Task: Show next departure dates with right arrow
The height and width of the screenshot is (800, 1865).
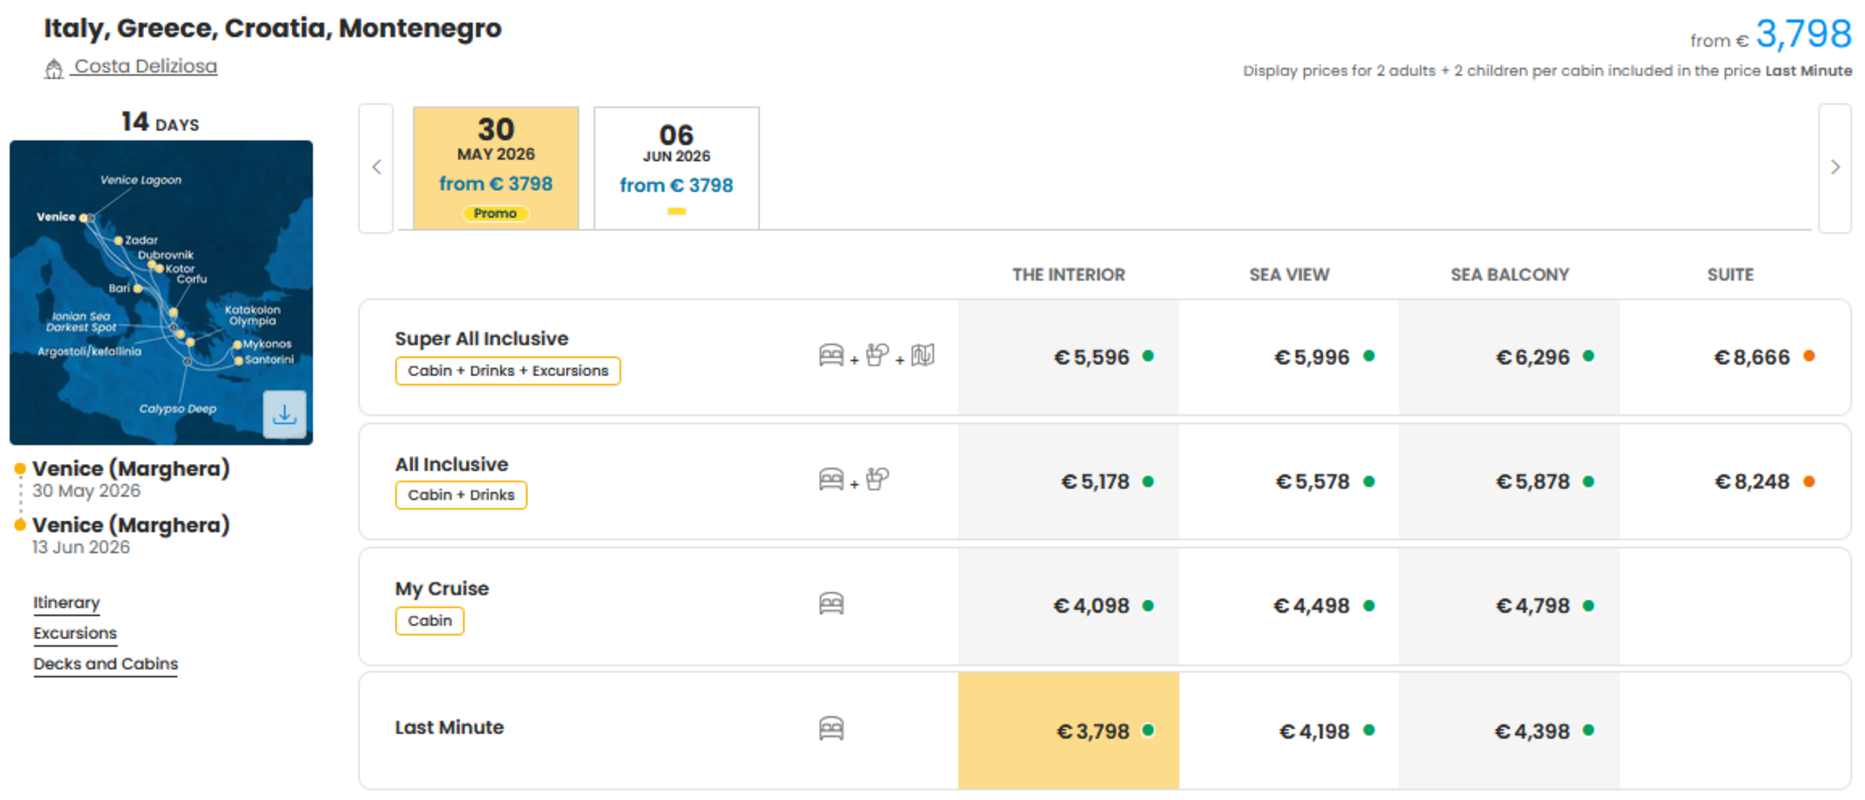Action: click(1835, 168)
